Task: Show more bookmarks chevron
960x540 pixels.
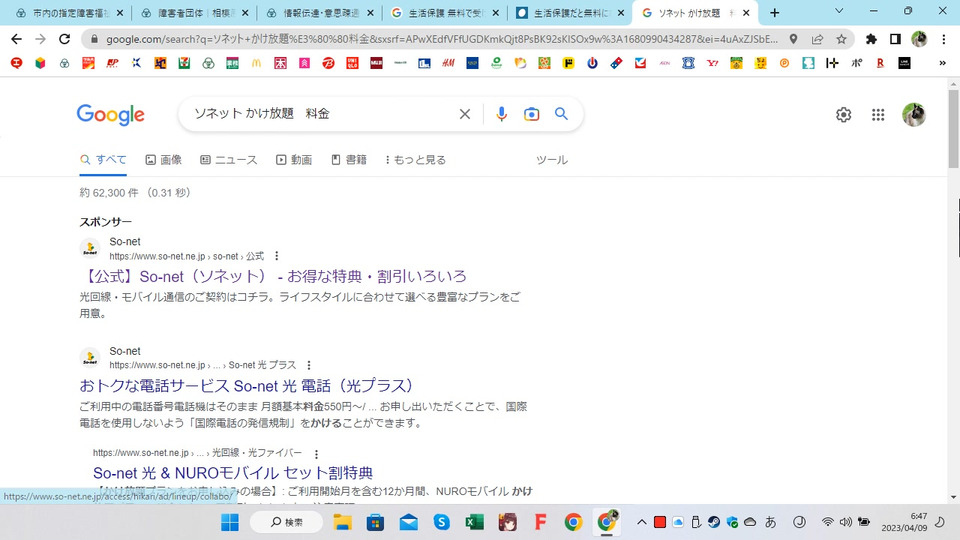Action: 942,63
